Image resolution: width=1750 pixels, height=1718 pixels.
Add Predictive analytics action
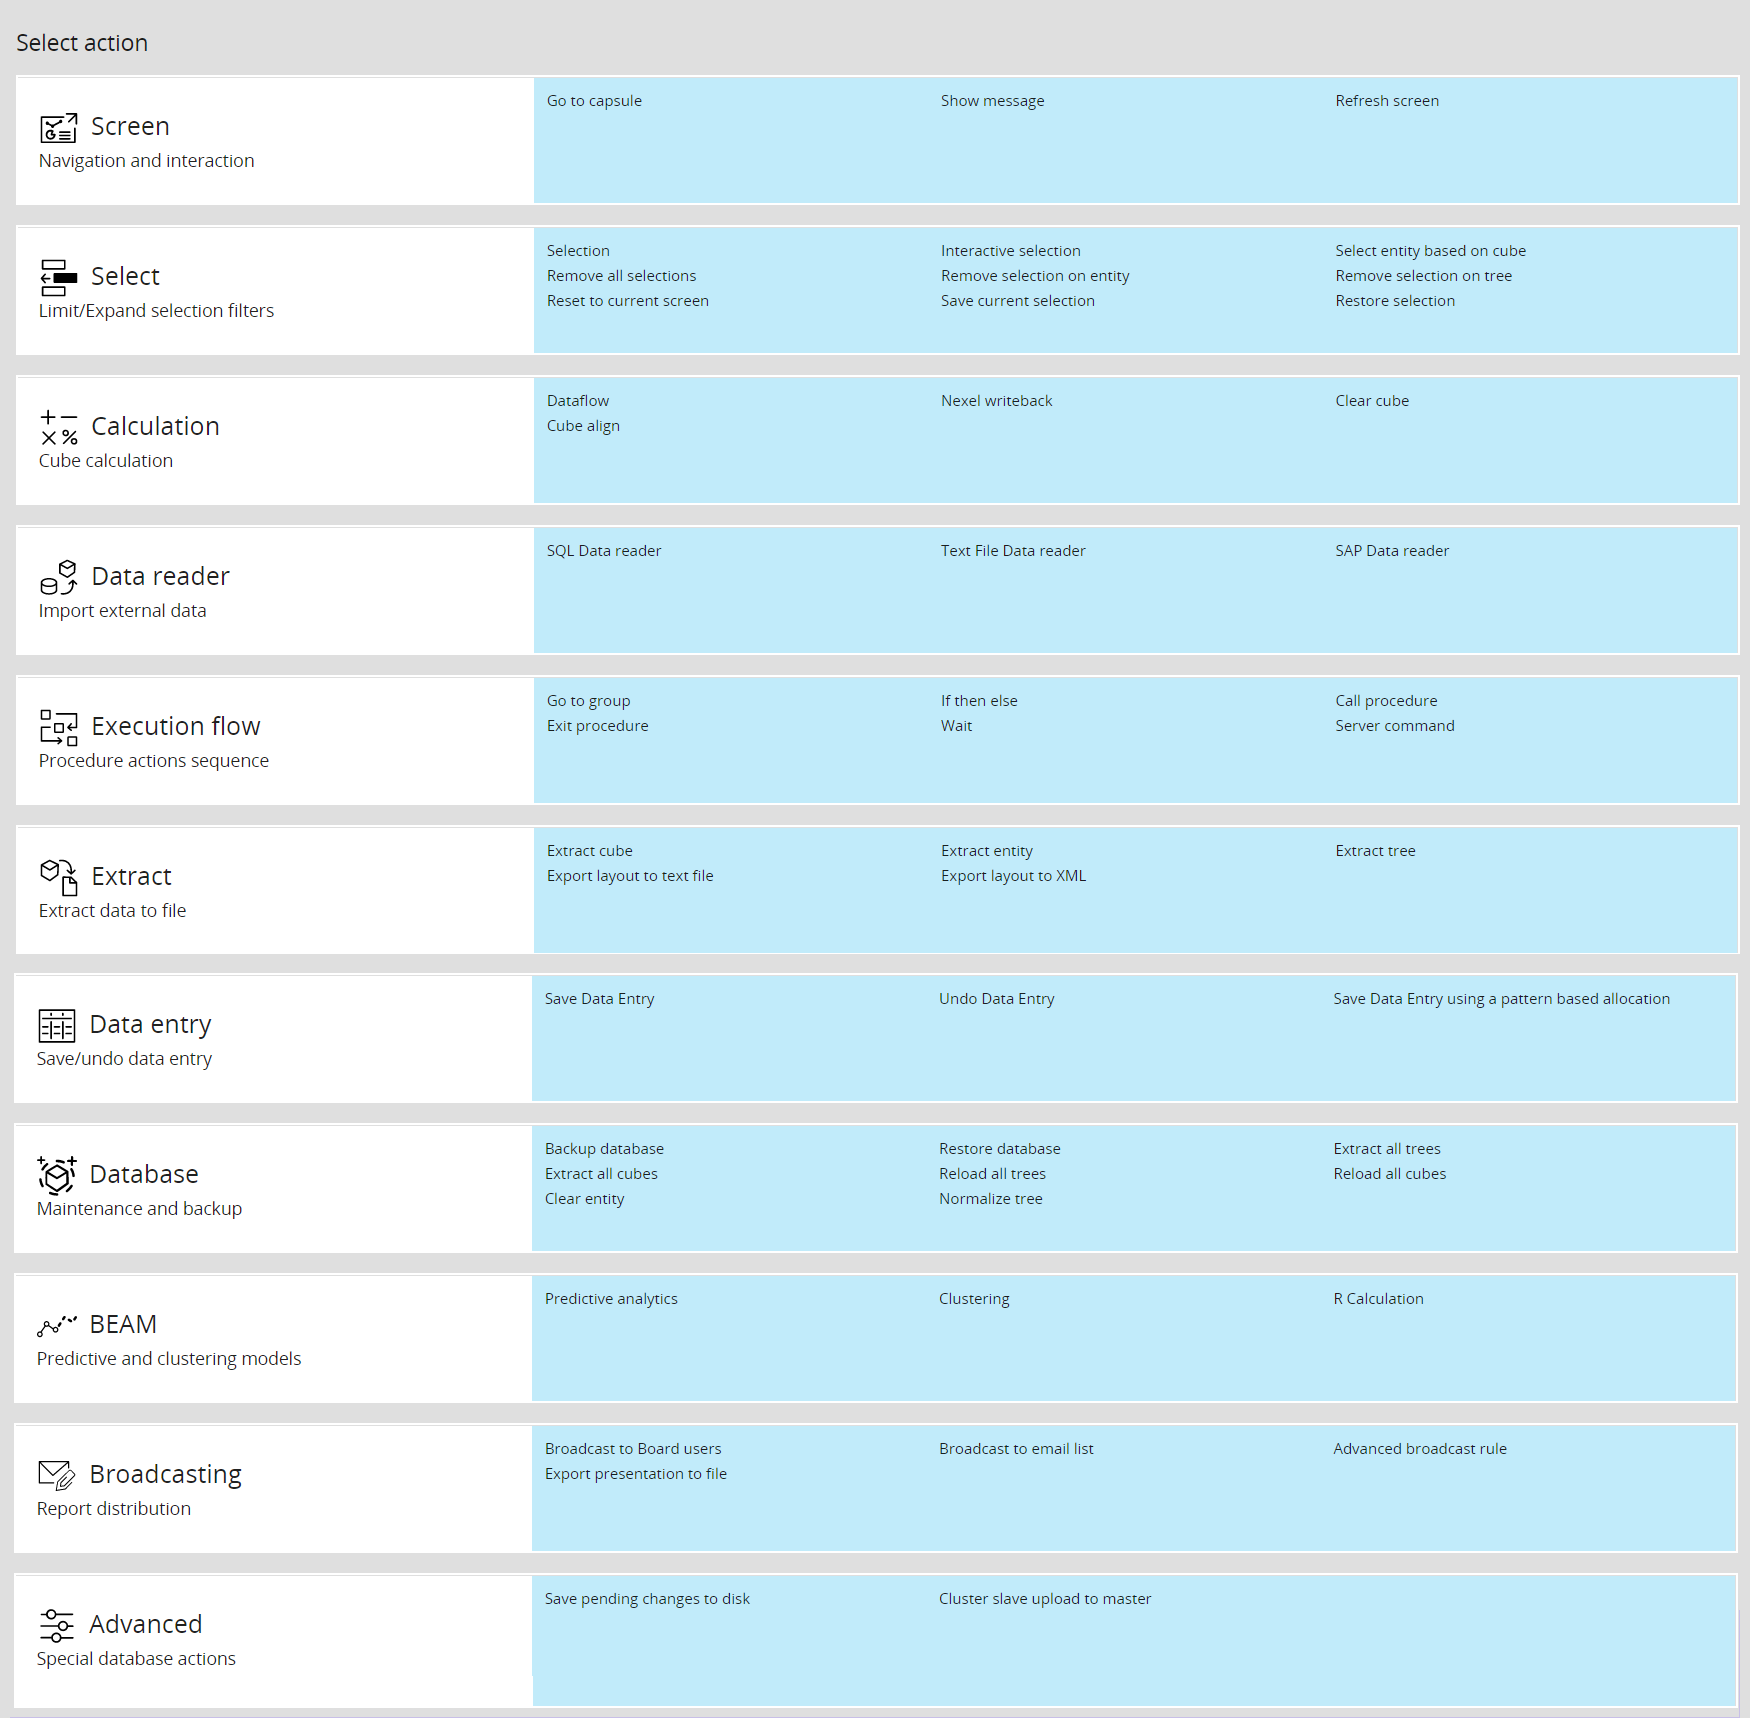611,1299
